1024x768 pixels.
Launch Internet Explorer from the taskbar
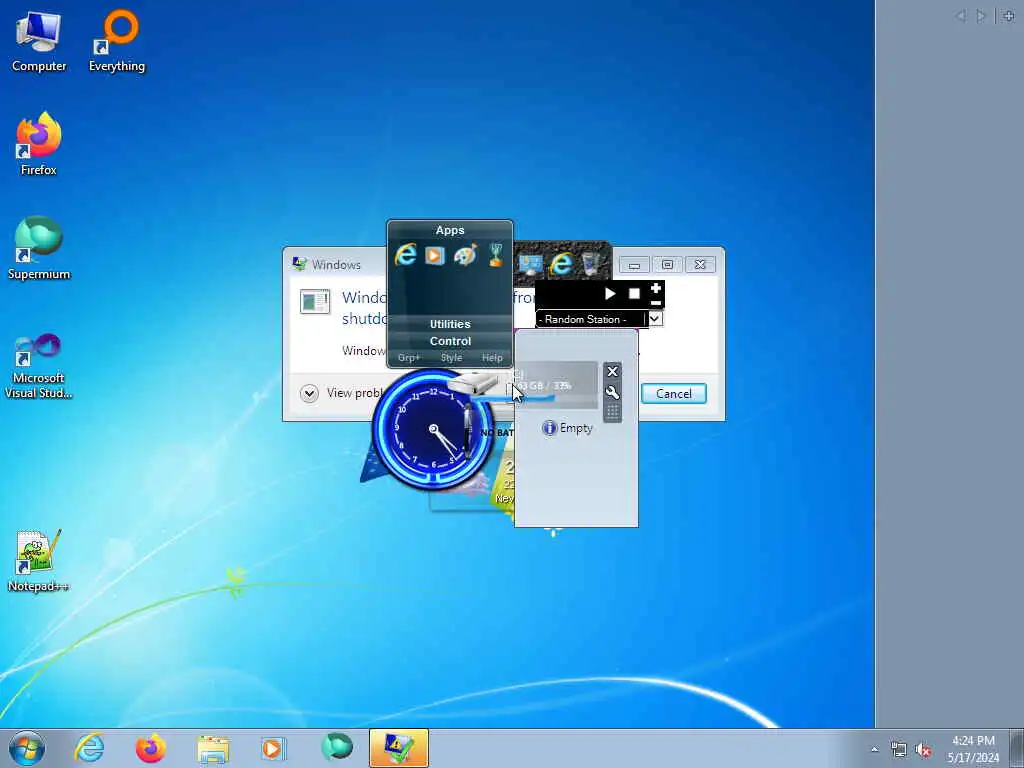point(89,748)
